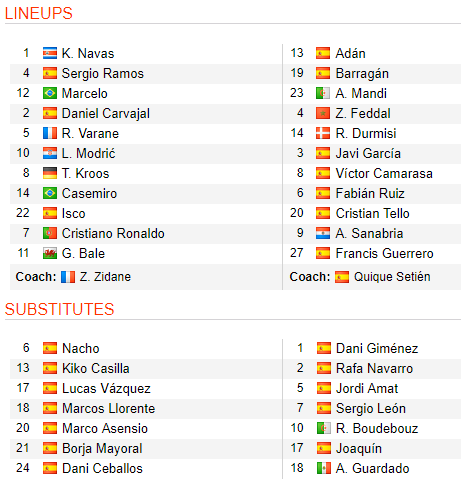Click Portugal flag next to Cristiano Ronaldo
This screenshot has height=484, width=461.
(x=50, y=233)
